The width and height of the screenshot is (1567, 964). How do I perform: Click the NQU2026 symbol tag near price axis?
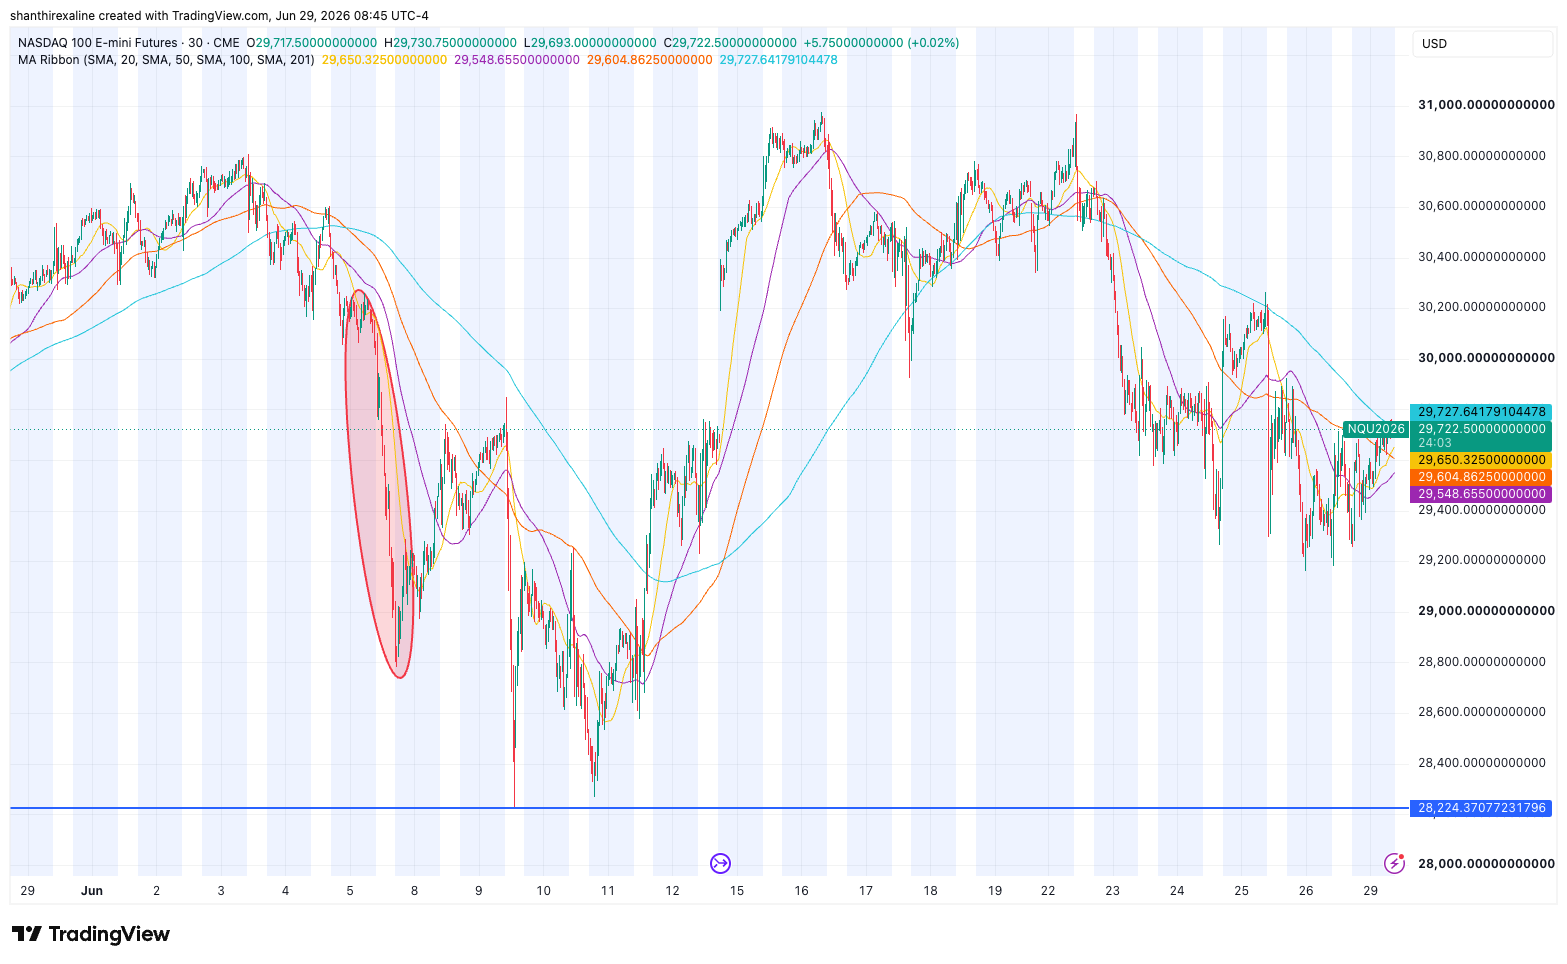pos(1375,429)
